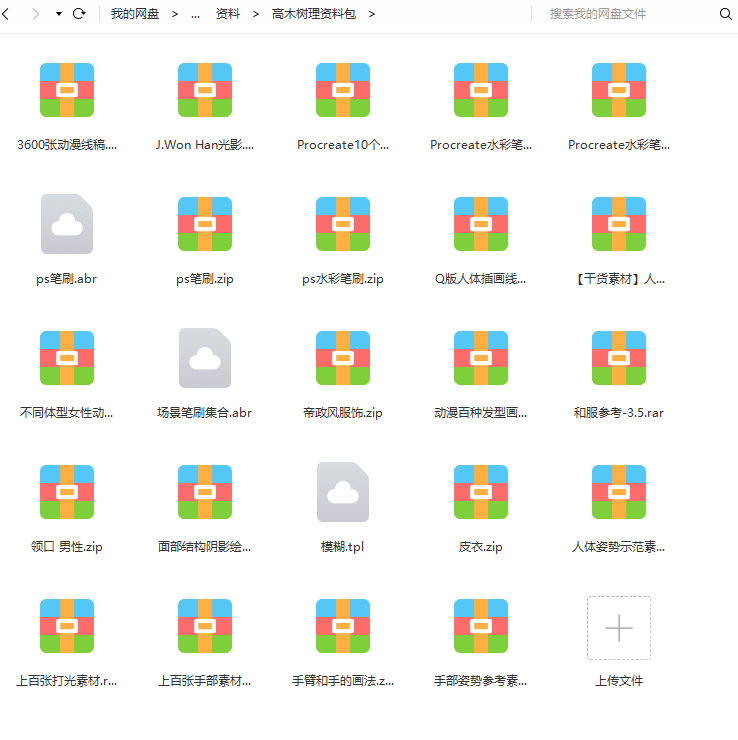Select the 帝政风服饰.zip archive
Image resolution: width=738 pixels, height=740 pixels.
342,358
